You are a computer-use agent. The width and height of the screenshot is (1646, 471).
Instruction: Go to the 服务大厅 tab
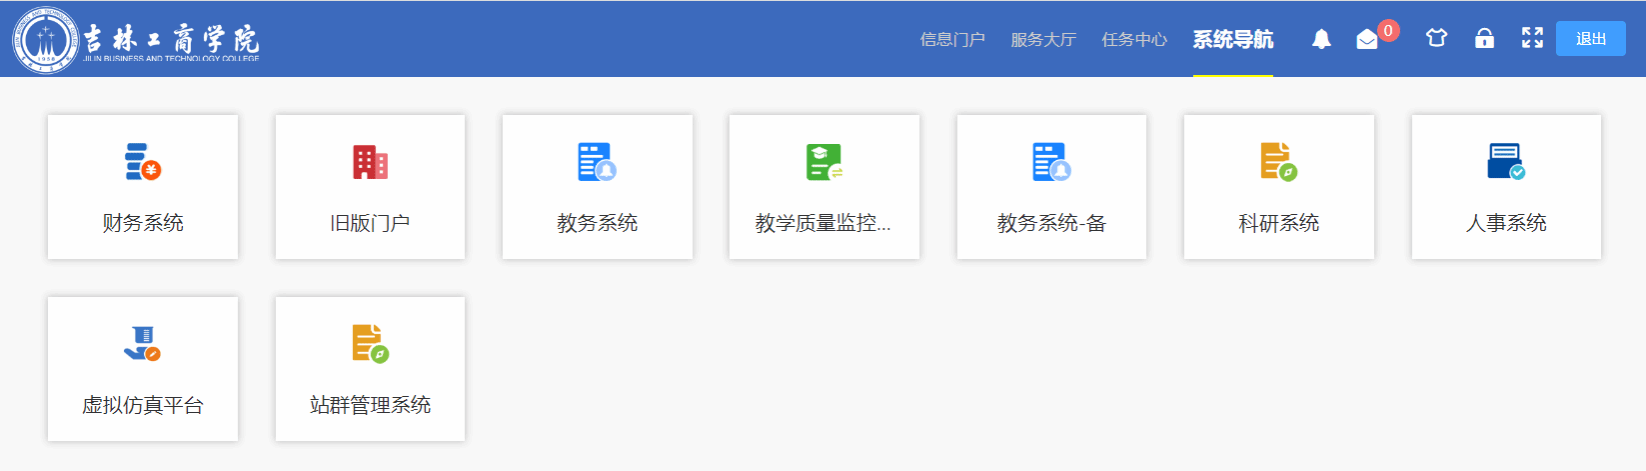click(x=1043, y=39)
